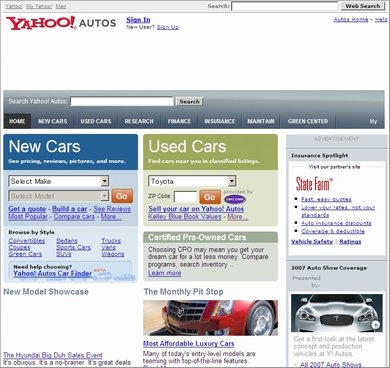390x368 pixels.
Task: Focus the top web search input field
Action: point(285,6)
